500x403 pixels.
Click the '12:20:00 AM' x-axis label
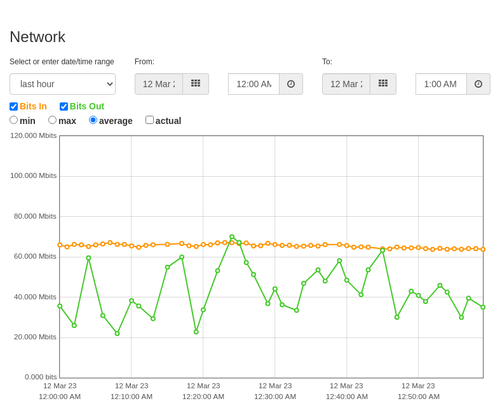click(203, 397)
